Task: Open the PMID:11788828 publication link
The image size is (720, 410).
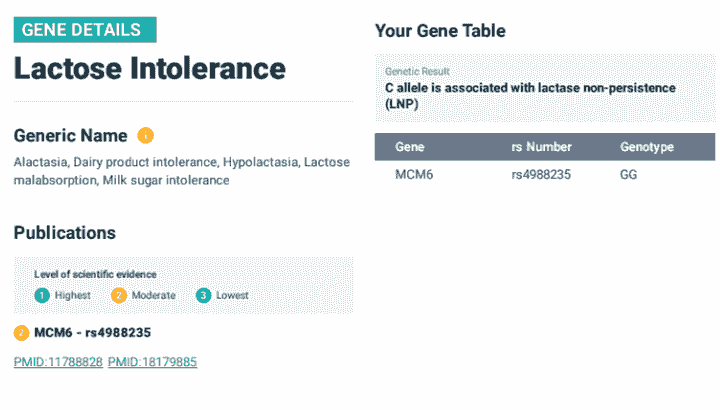Action: [x=58, y=362]
